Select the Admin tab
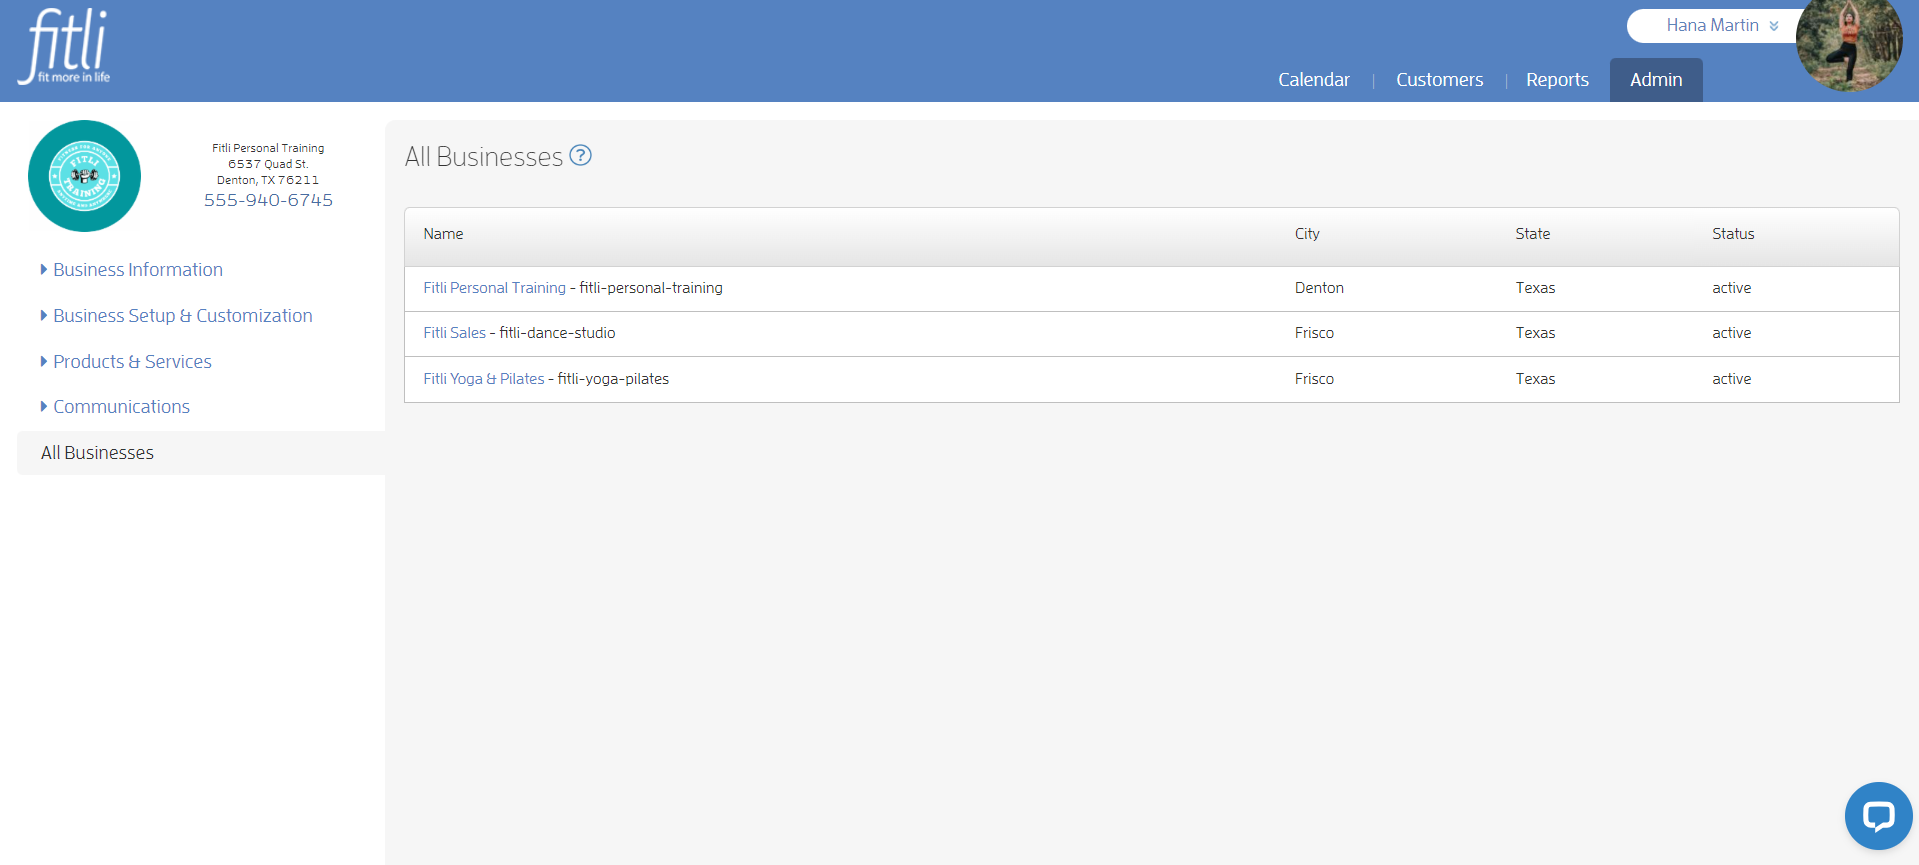 (x=1656, y=80)
